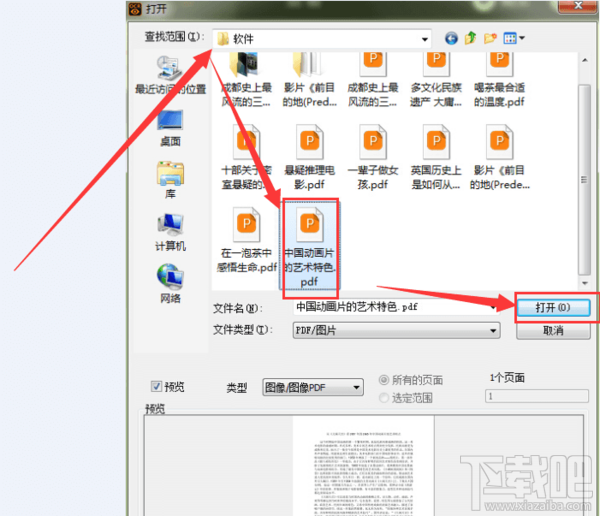Go up one folder level icon
This screenshot has height=516, width=600.
[471, 38]
